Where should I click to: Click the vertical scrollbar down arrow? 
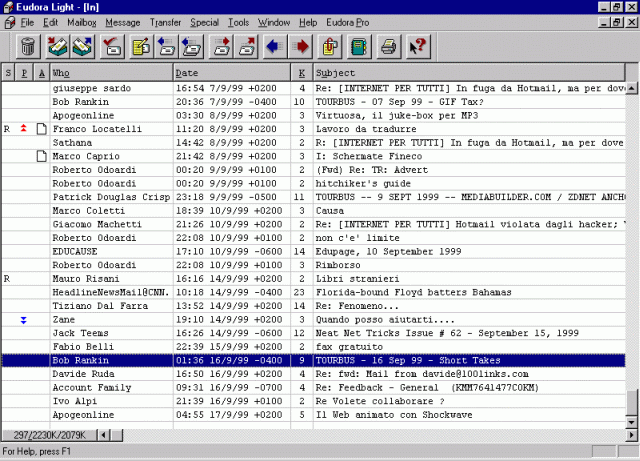point(631,423)
